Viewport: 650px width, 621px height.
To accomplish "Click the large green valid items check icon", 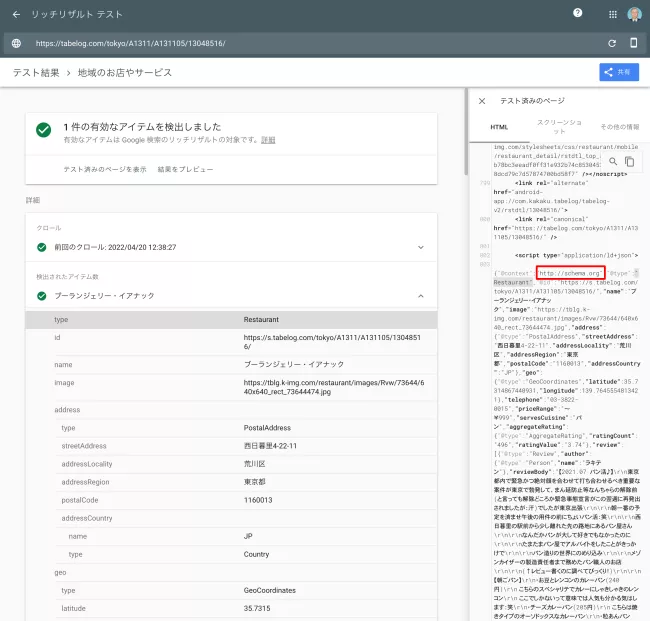I will pos(44,130).
